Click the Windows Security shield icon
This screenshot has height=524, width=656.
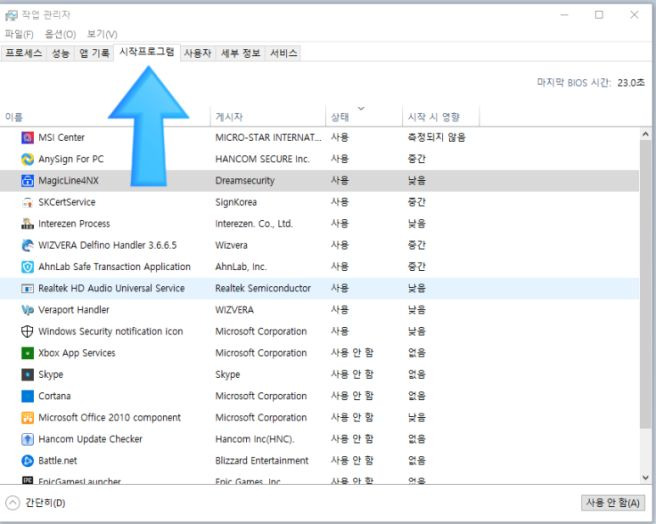(x=27, y=331)
